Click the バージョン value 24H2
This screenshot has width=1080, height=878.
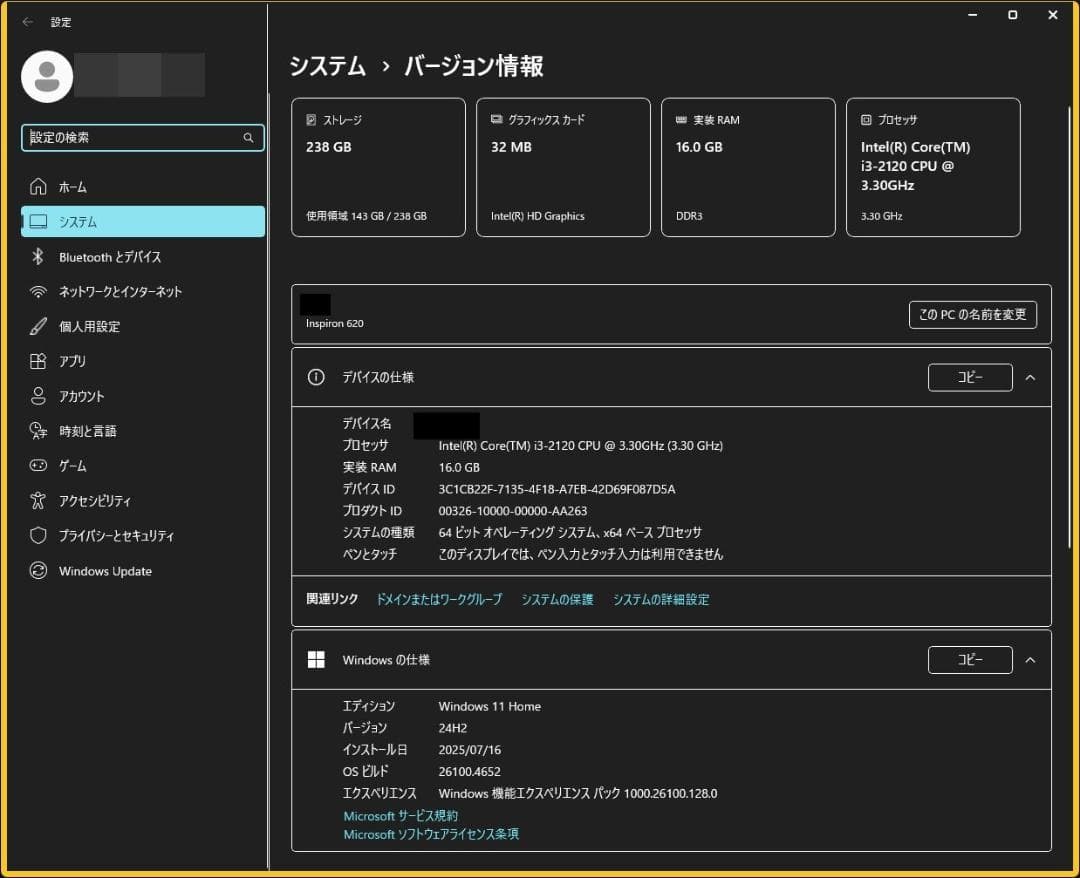[453, 728]
